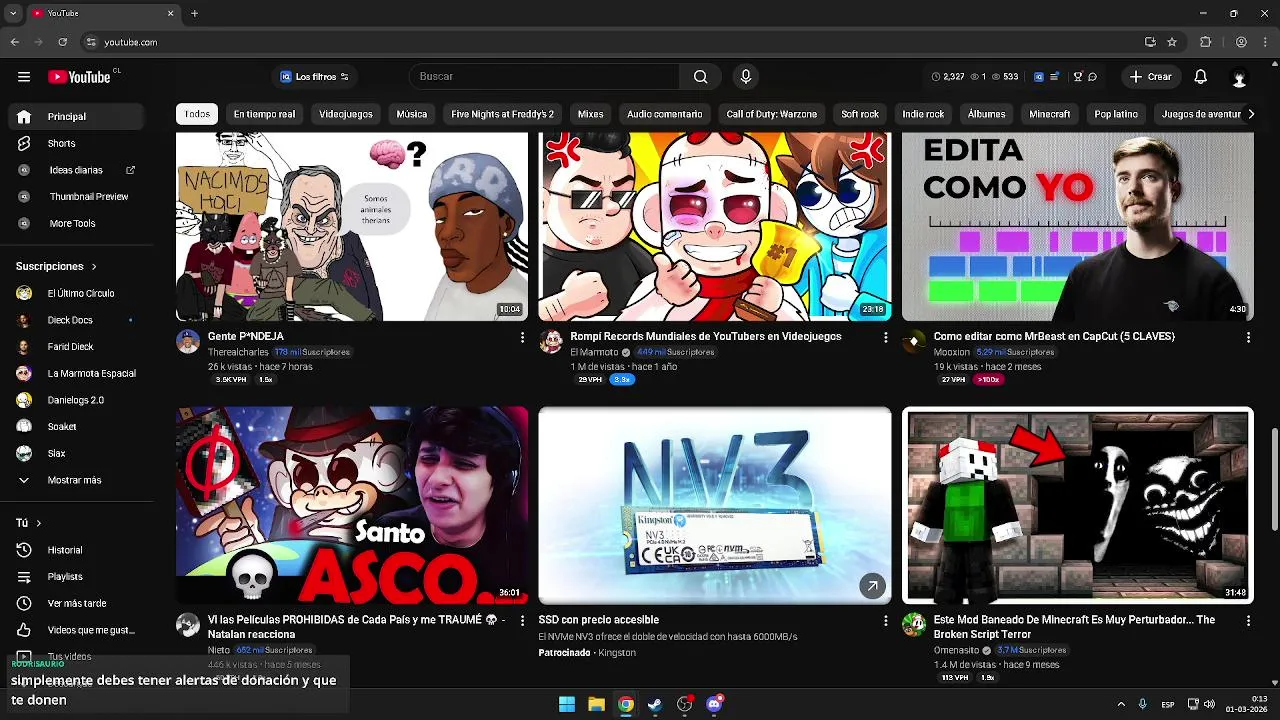
Task: Open El Último Círculo subscription
Action: (x=75, y=294)
